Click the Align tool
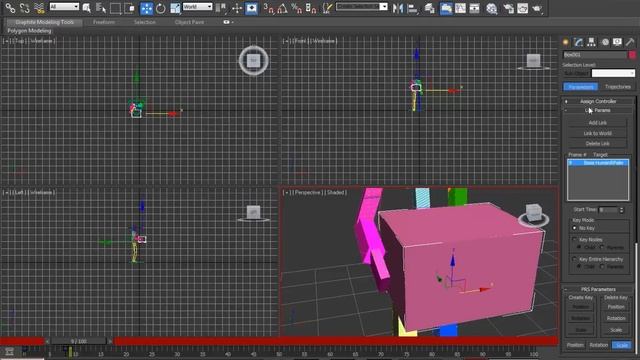The image size is (640, 360). pos(413,8)
